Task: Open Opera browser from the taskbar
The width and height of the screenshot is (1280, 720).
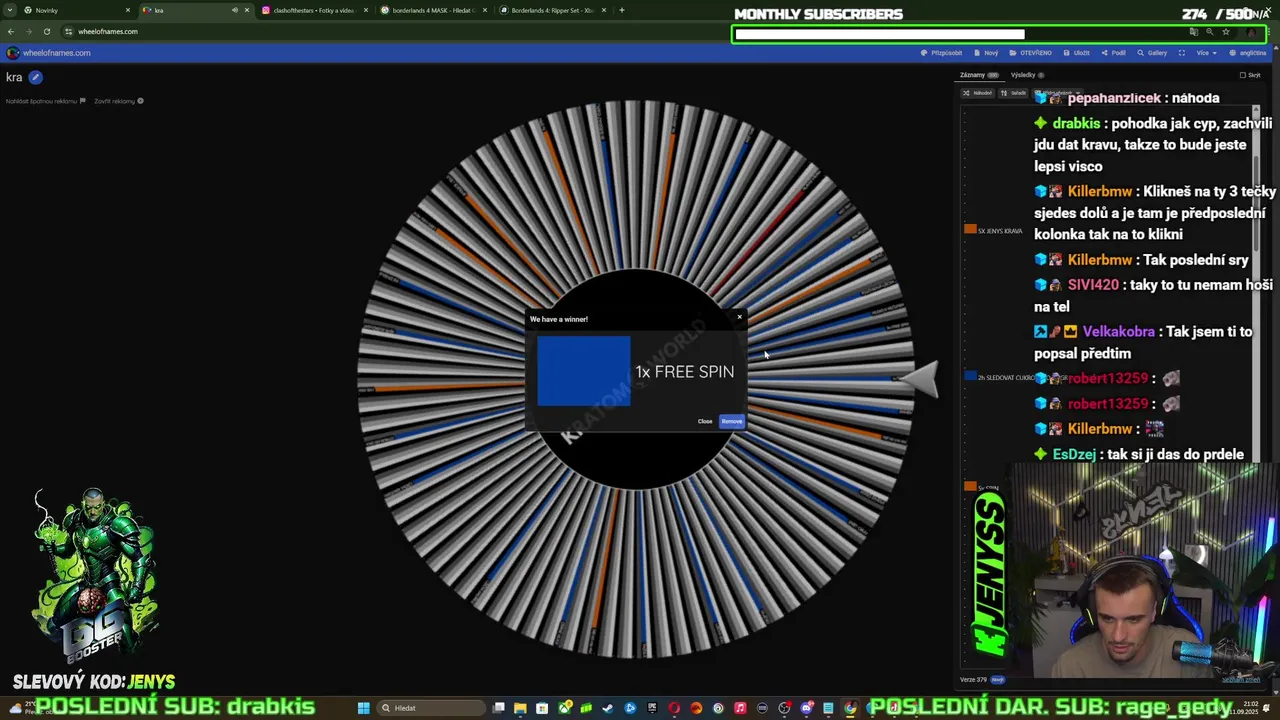Action: 674,708
